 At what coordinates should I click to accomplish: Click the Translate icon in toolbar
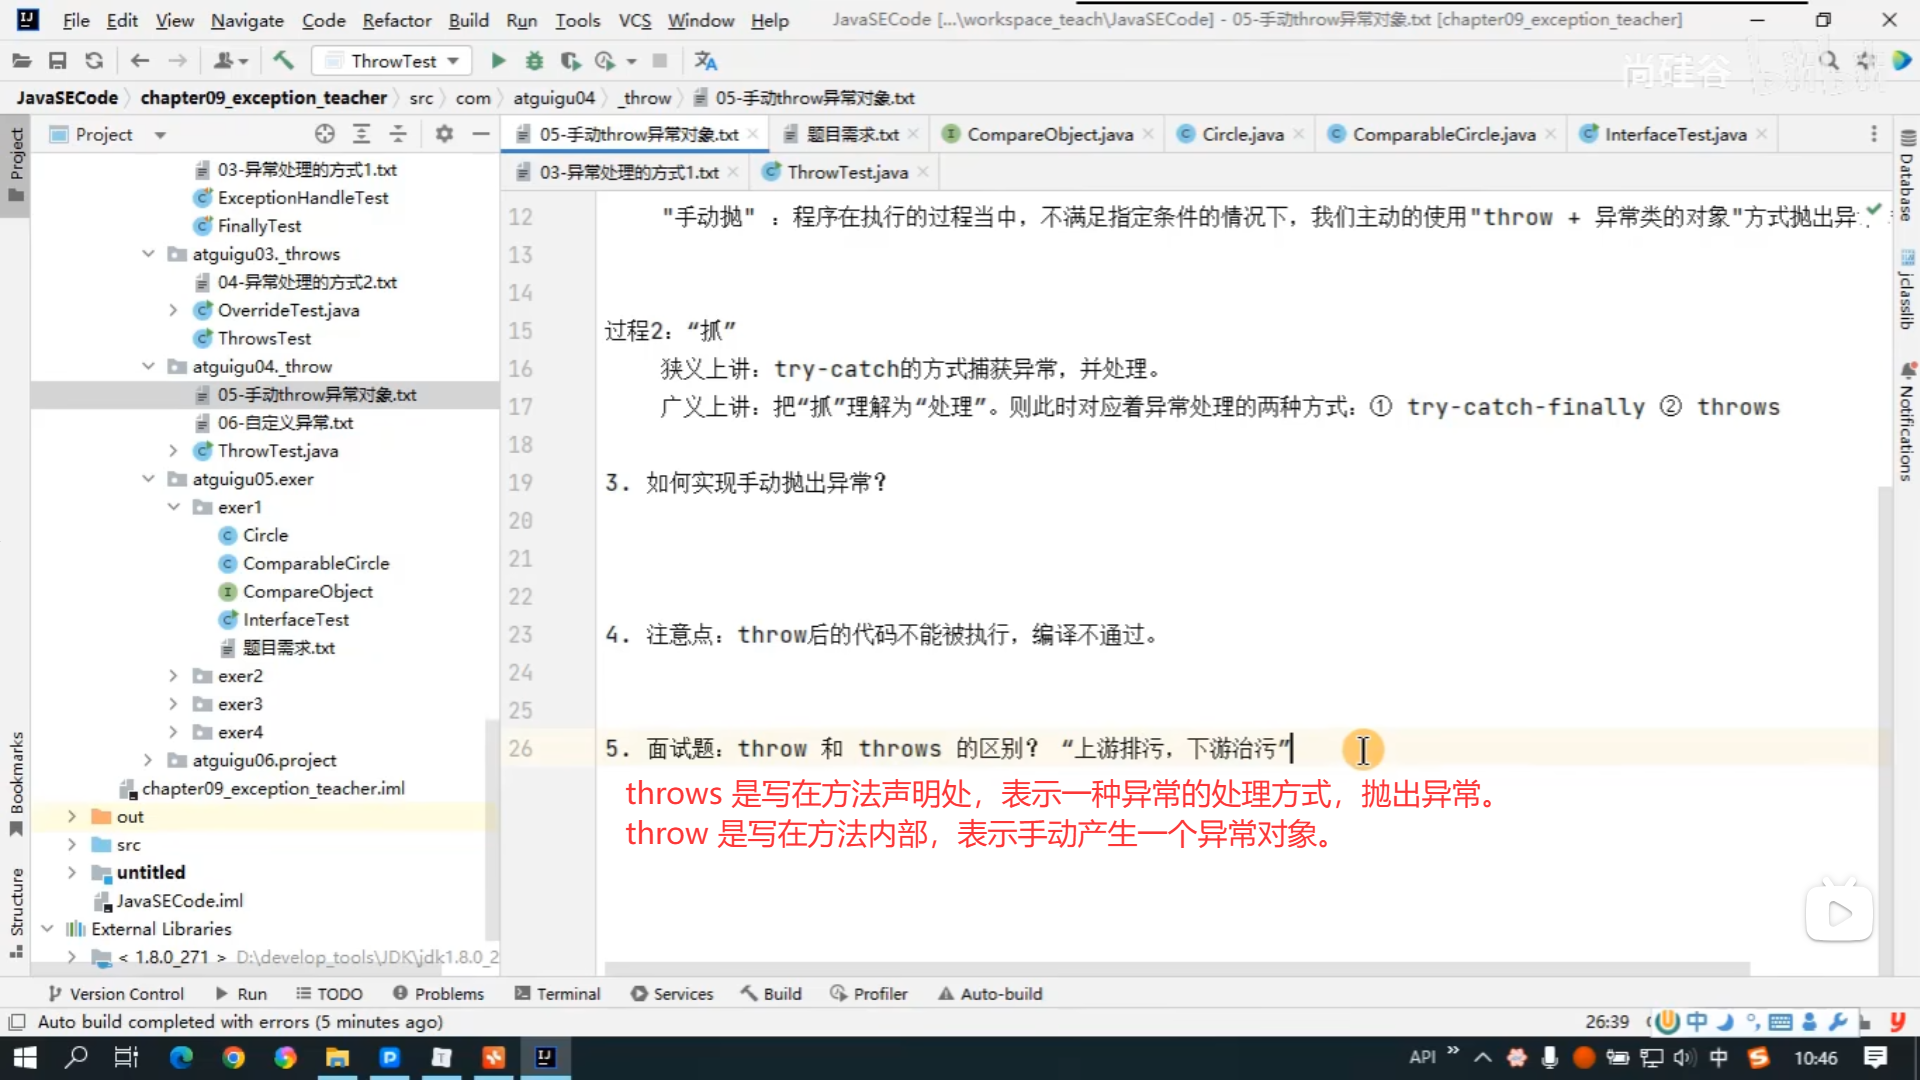tap(706, 61)
